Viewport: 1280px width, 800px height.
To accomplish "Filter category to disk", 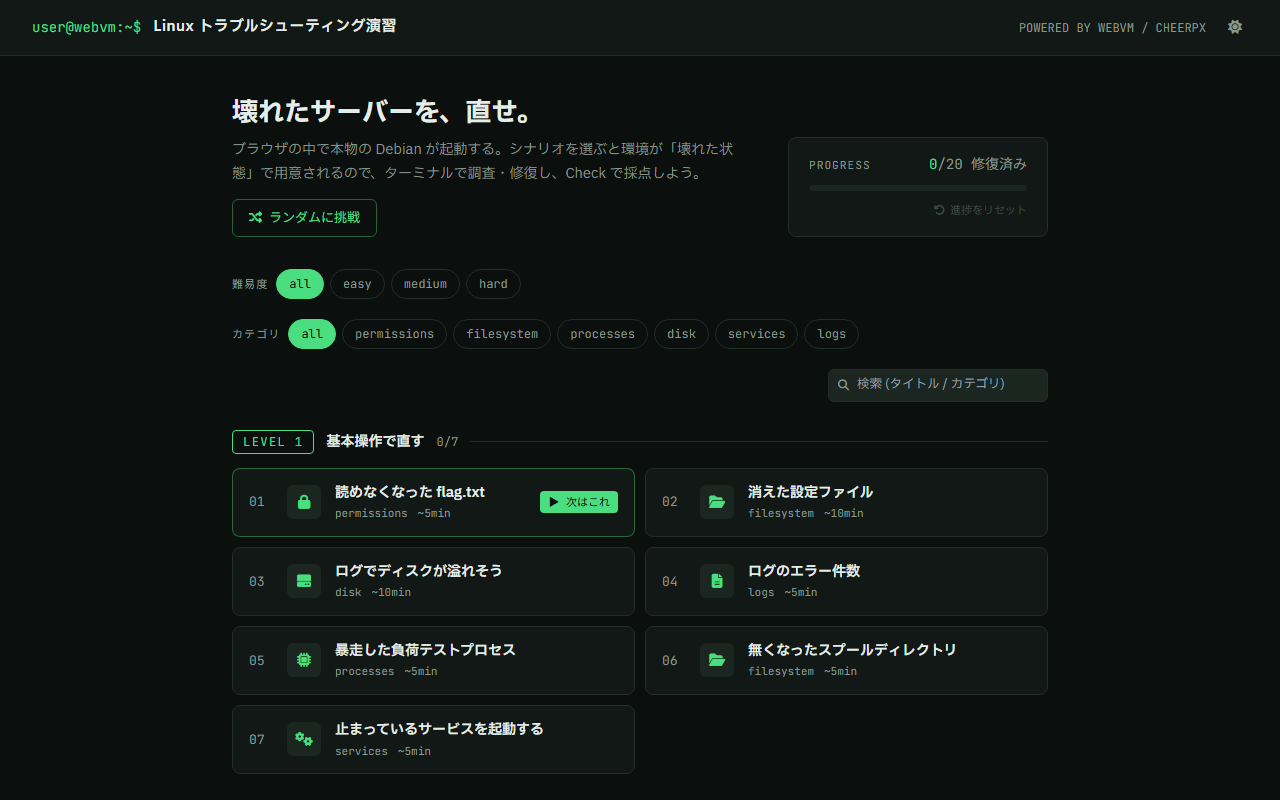I will [681, 334].
